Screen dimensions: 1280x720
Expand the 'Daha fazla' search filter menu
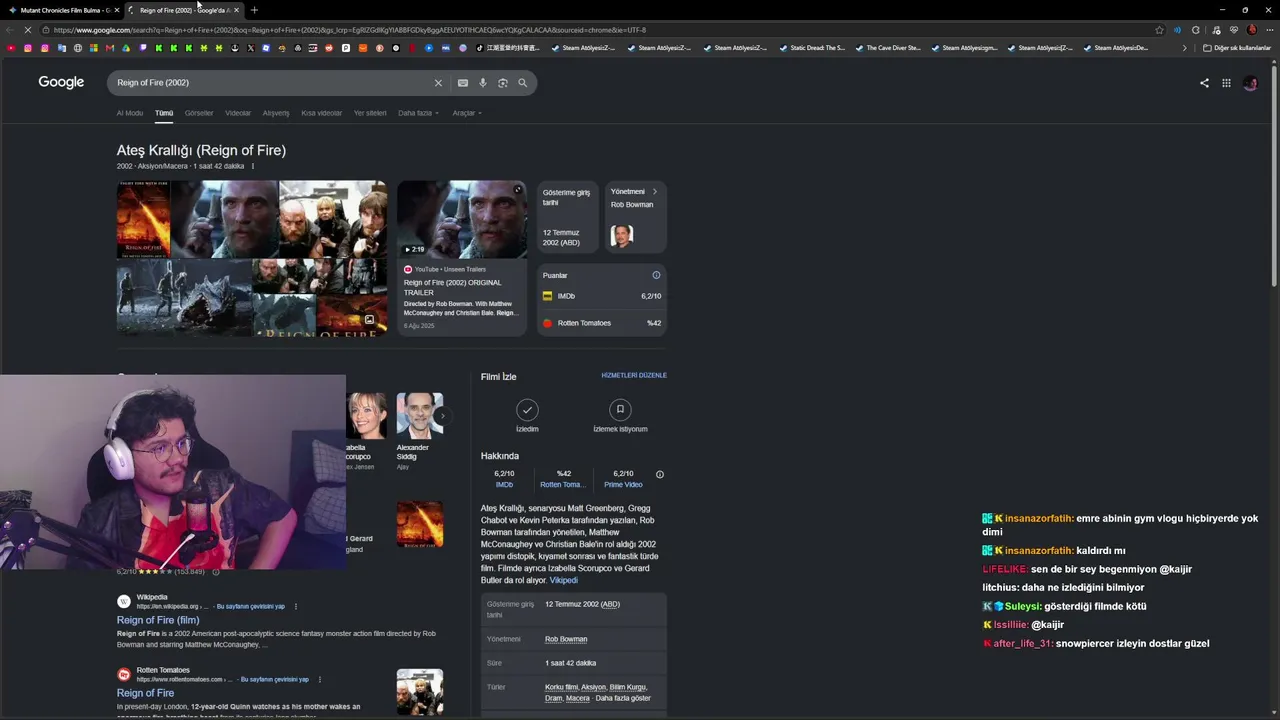418,113
